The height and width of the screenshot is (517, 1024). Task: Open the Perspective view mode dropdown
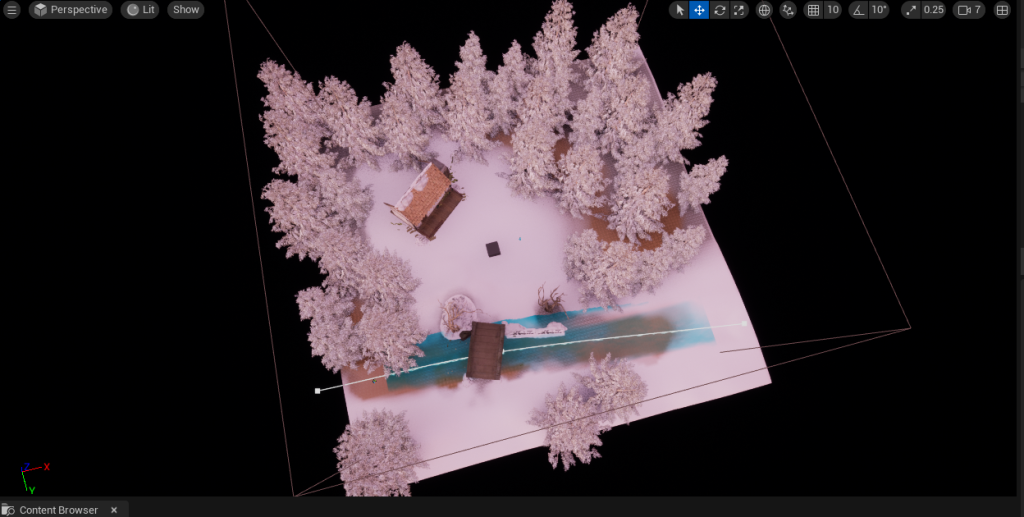70,10
